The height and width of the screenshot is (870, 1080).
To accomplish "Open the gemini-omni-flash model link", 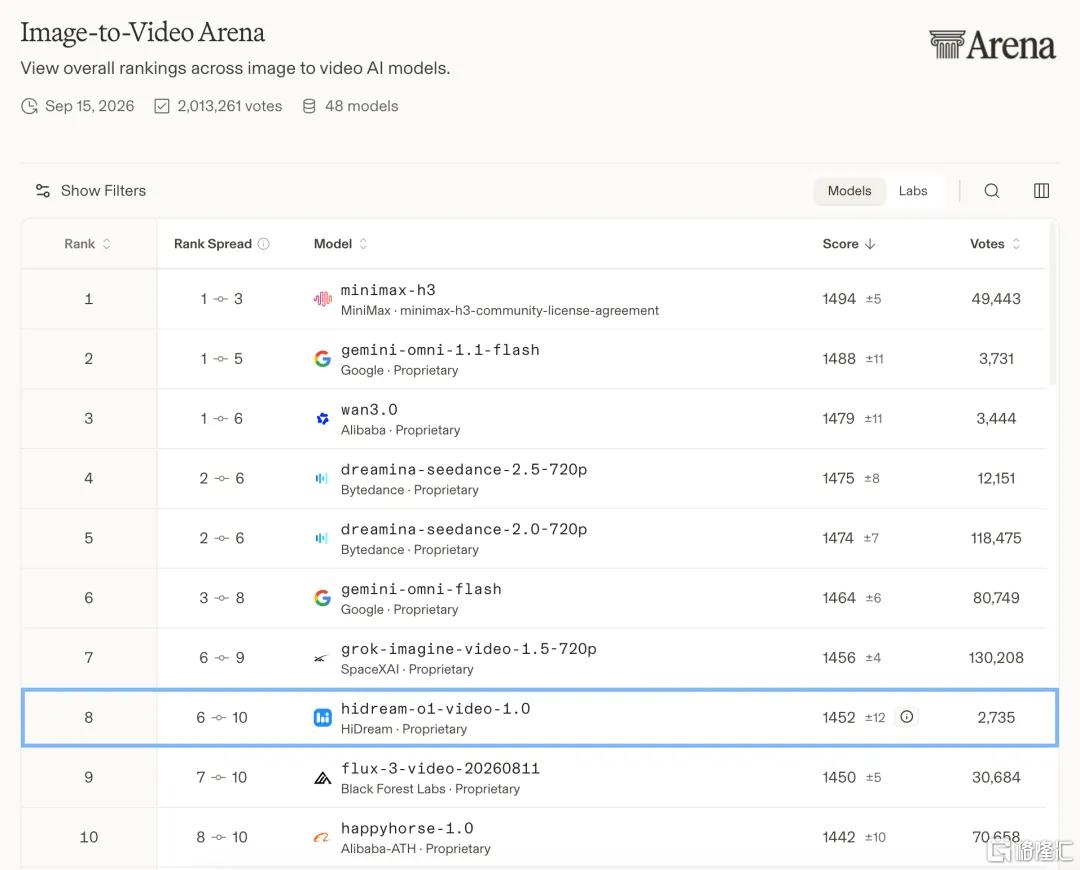I will (x=421, y=590).
